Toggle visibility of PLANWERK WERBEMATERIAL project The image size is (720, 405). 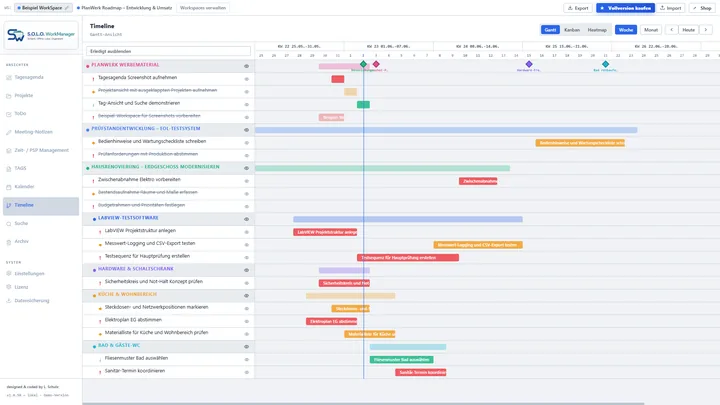coord(246,66)
